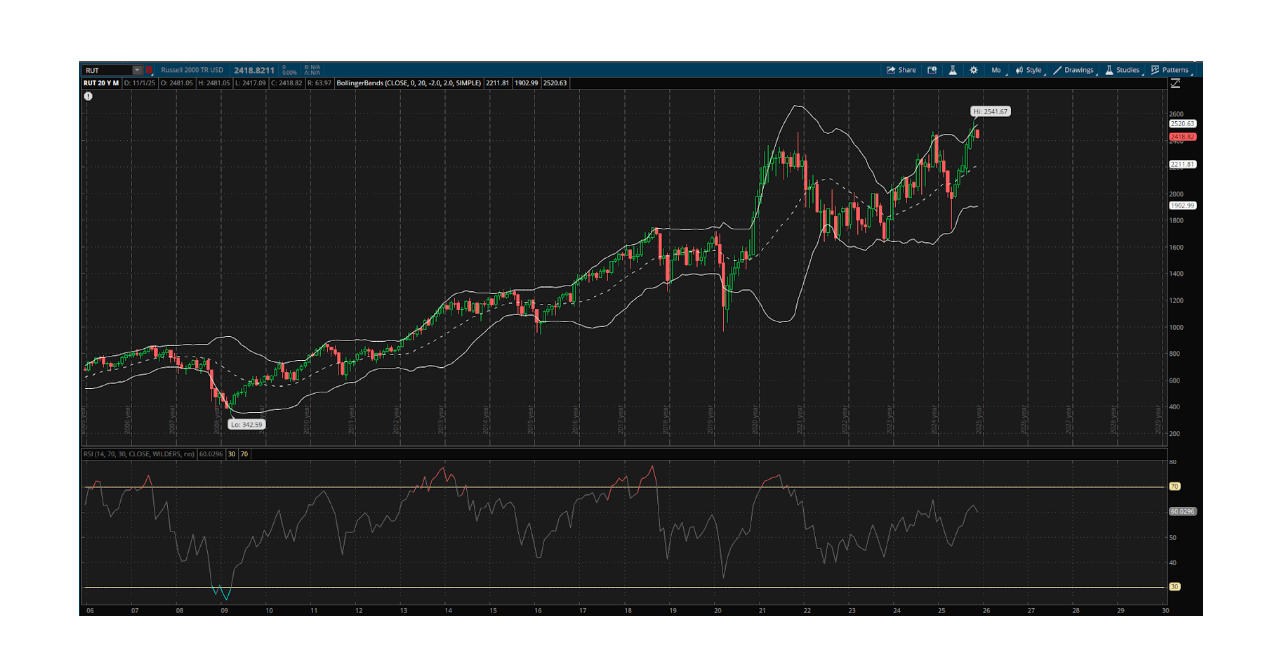This screenshot has width=1269, height=652.
Task: Open the chart alert/snapshot icon
Action: point(932,70)
